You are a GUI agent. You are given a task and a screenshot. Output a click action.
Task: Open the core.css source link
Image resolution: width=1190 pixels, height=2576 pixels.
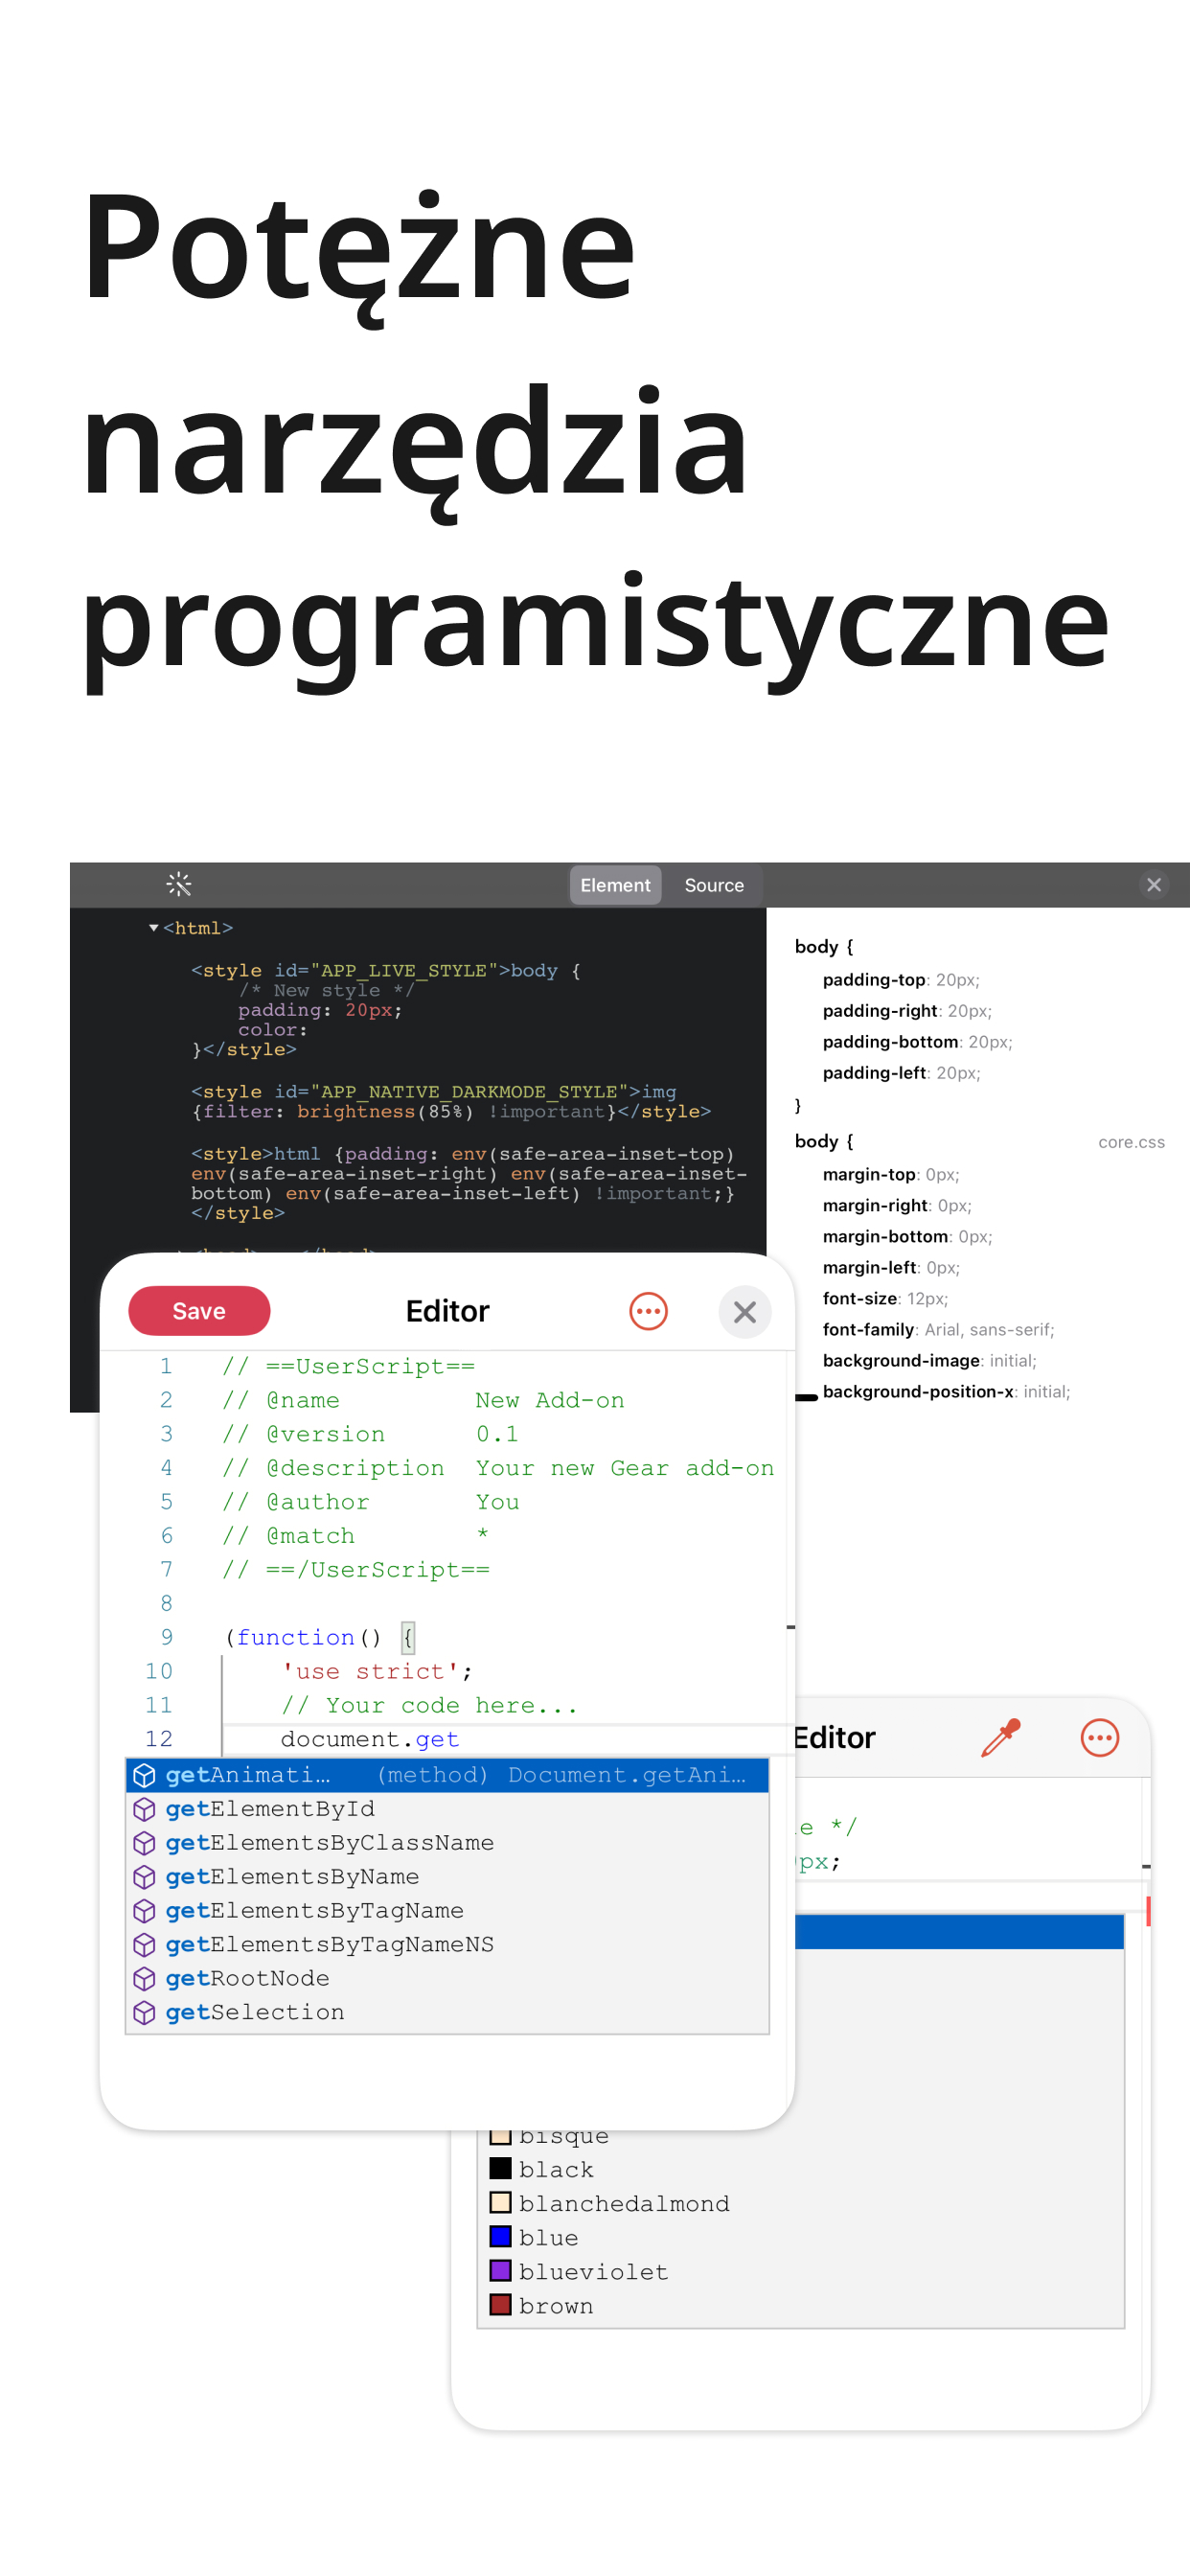[x=1131, y=1142]
